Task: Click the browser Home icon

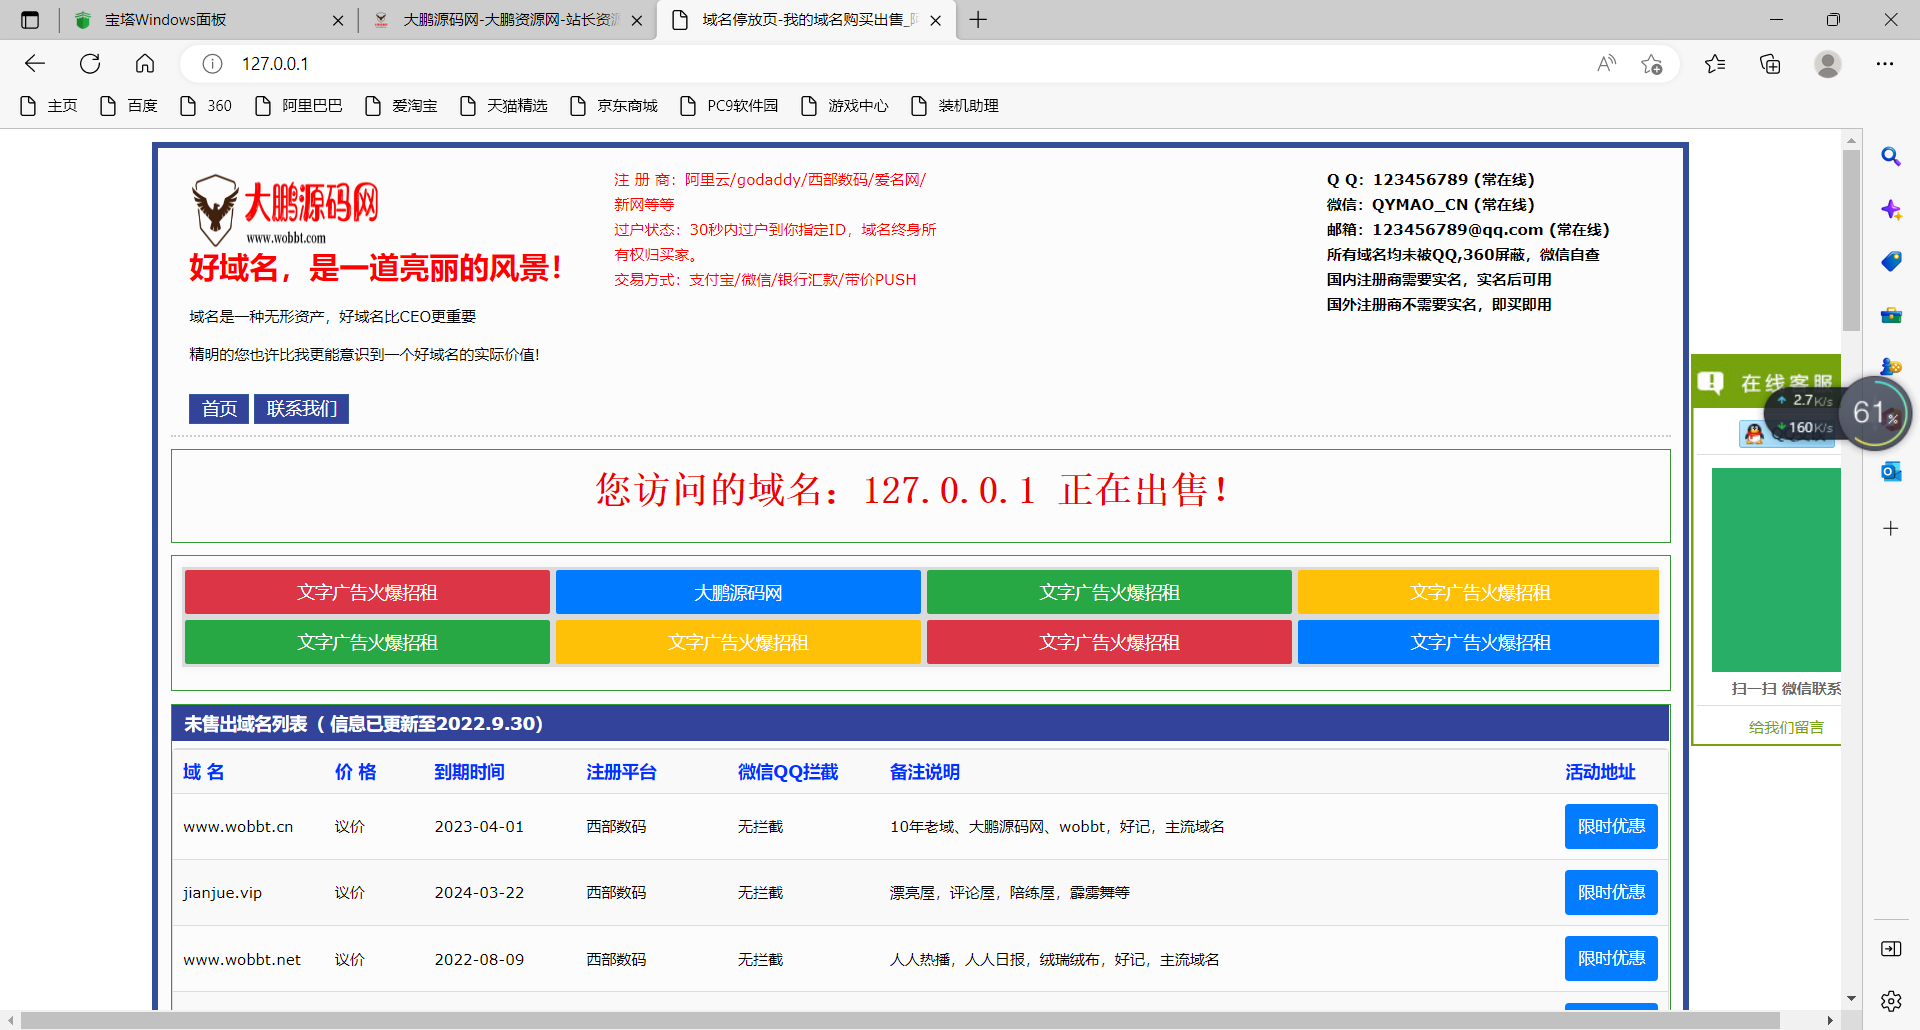Action: pos(145,63)
